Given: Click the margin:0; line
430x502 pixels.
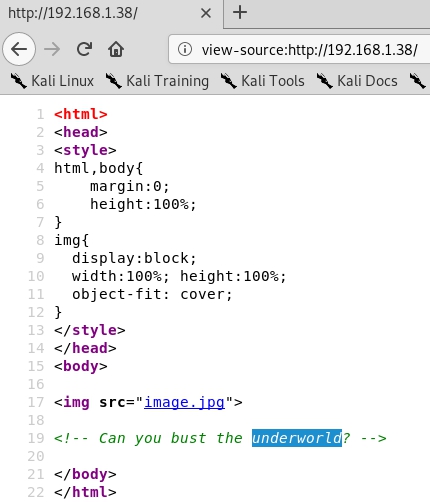Looking at the screenshot, I should pos(129,186).
